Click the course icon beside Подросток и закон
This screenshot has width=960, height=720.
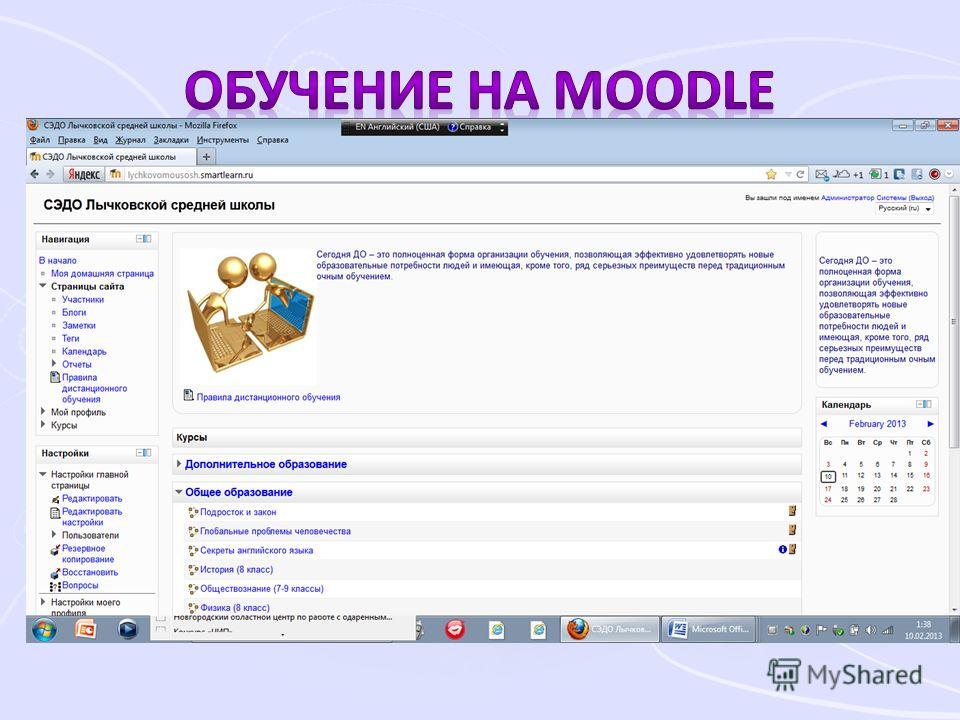[x=193, y=512]
